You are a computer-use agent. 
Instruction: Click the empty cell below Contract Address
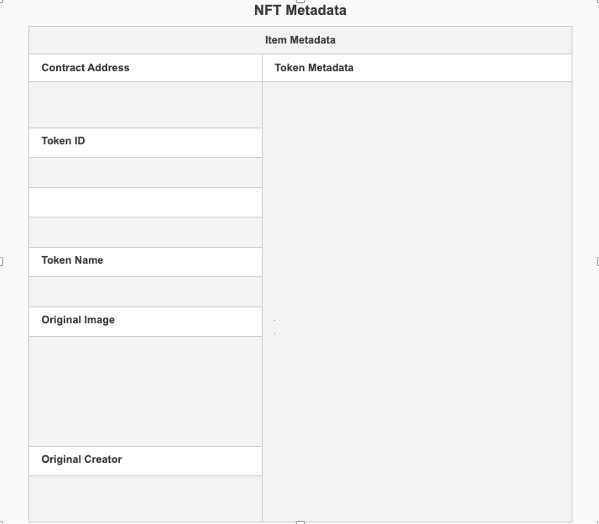tap(146, 105)
